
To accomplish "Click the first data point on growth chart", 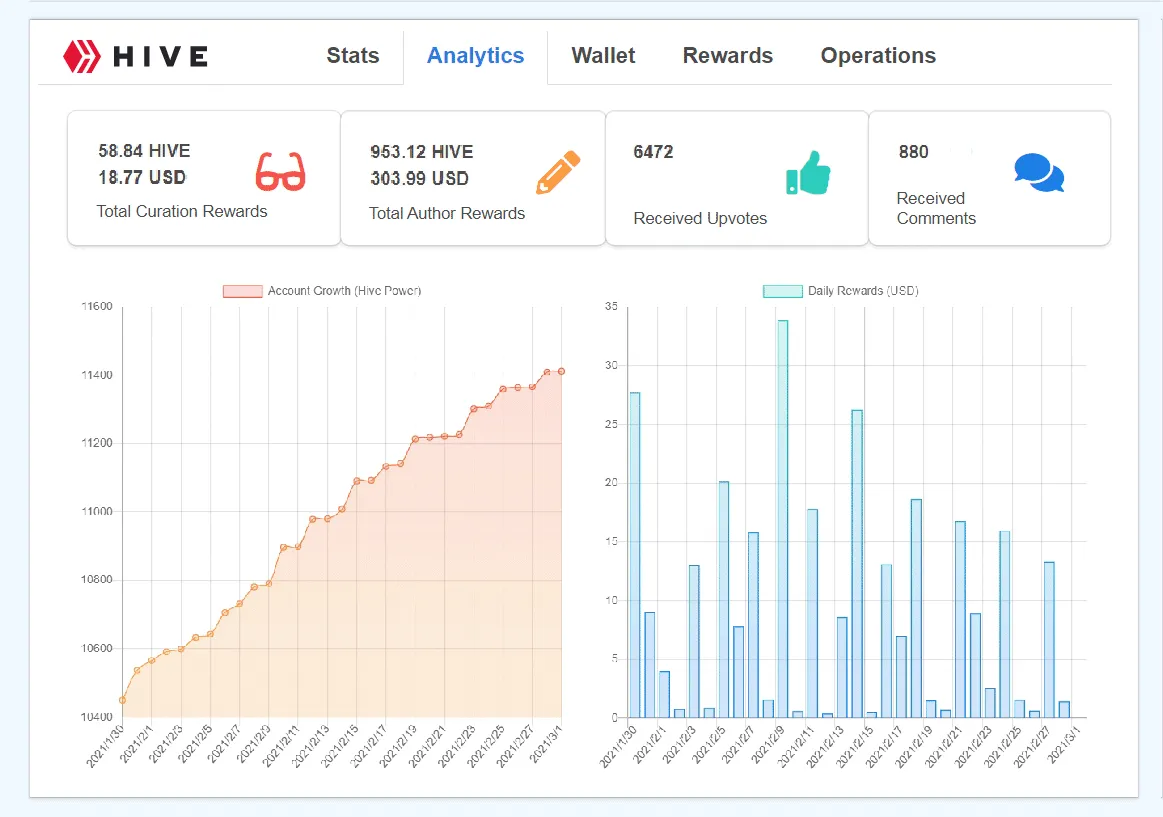I will 122,700.
